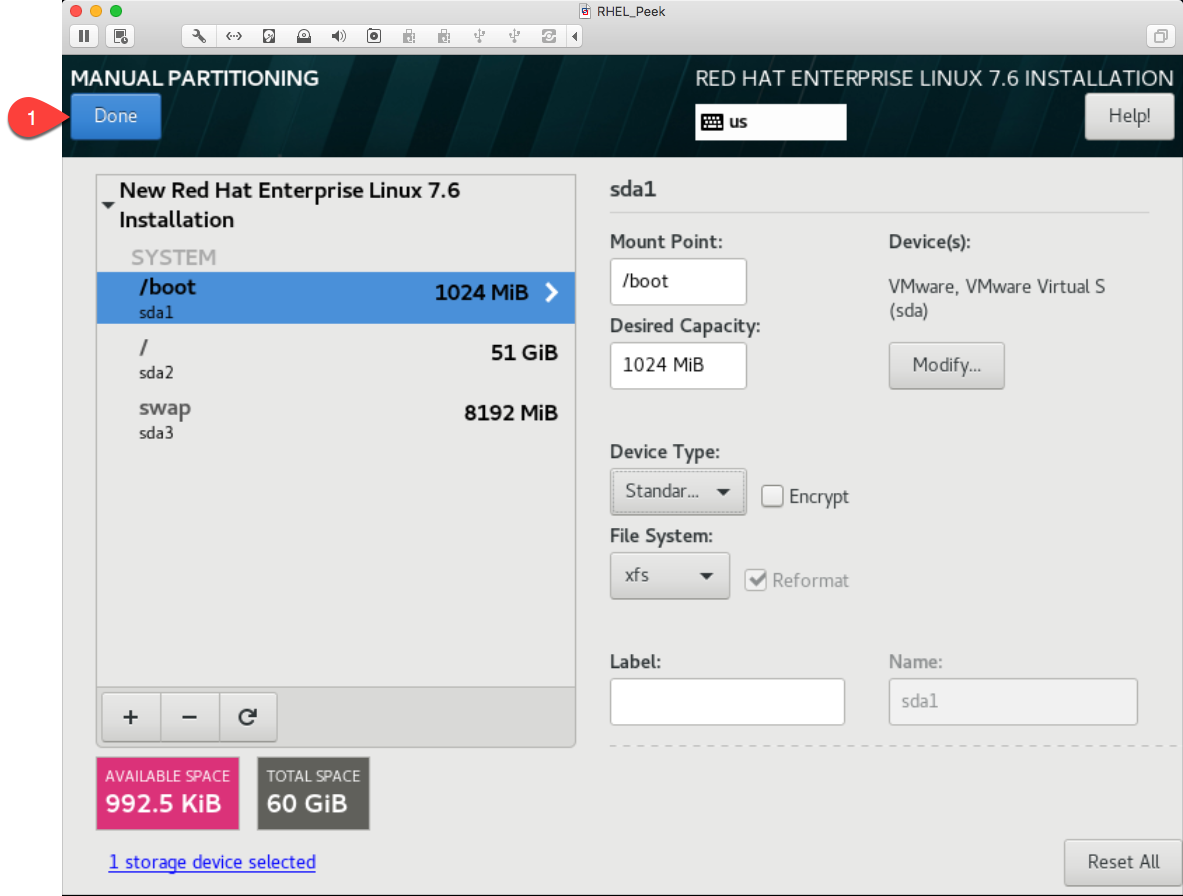Click the enter full-window icon at top right

tap(1160, 36)
